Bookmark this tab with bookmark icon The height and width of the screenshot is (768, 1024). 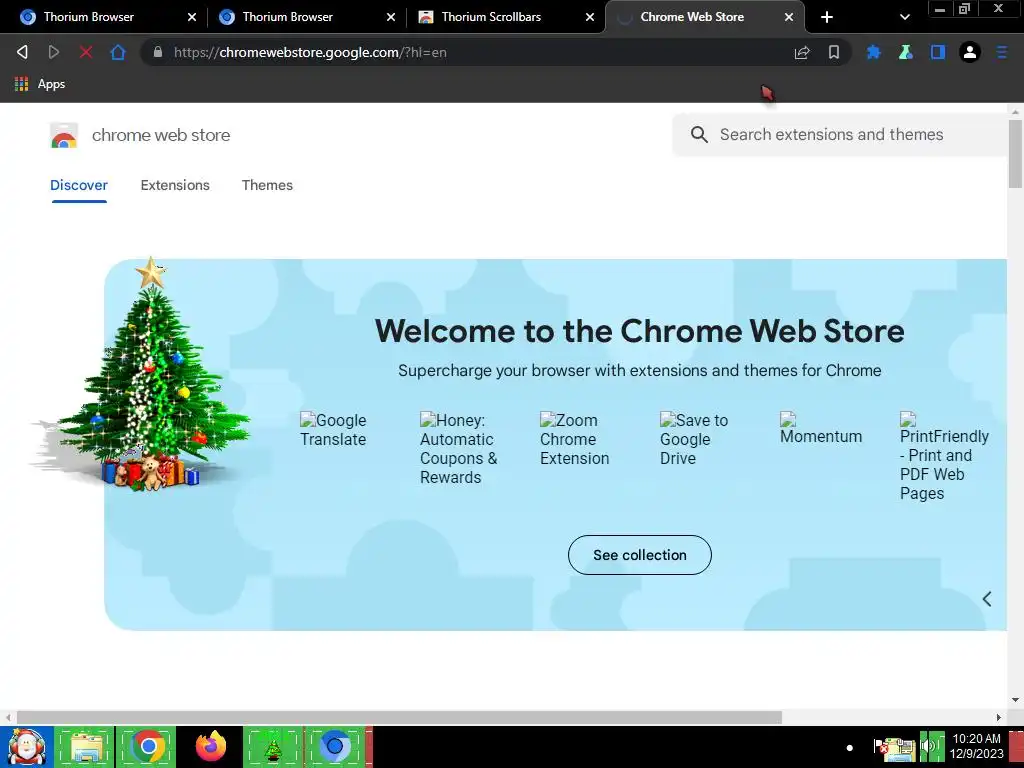click(x=834, y=52)
